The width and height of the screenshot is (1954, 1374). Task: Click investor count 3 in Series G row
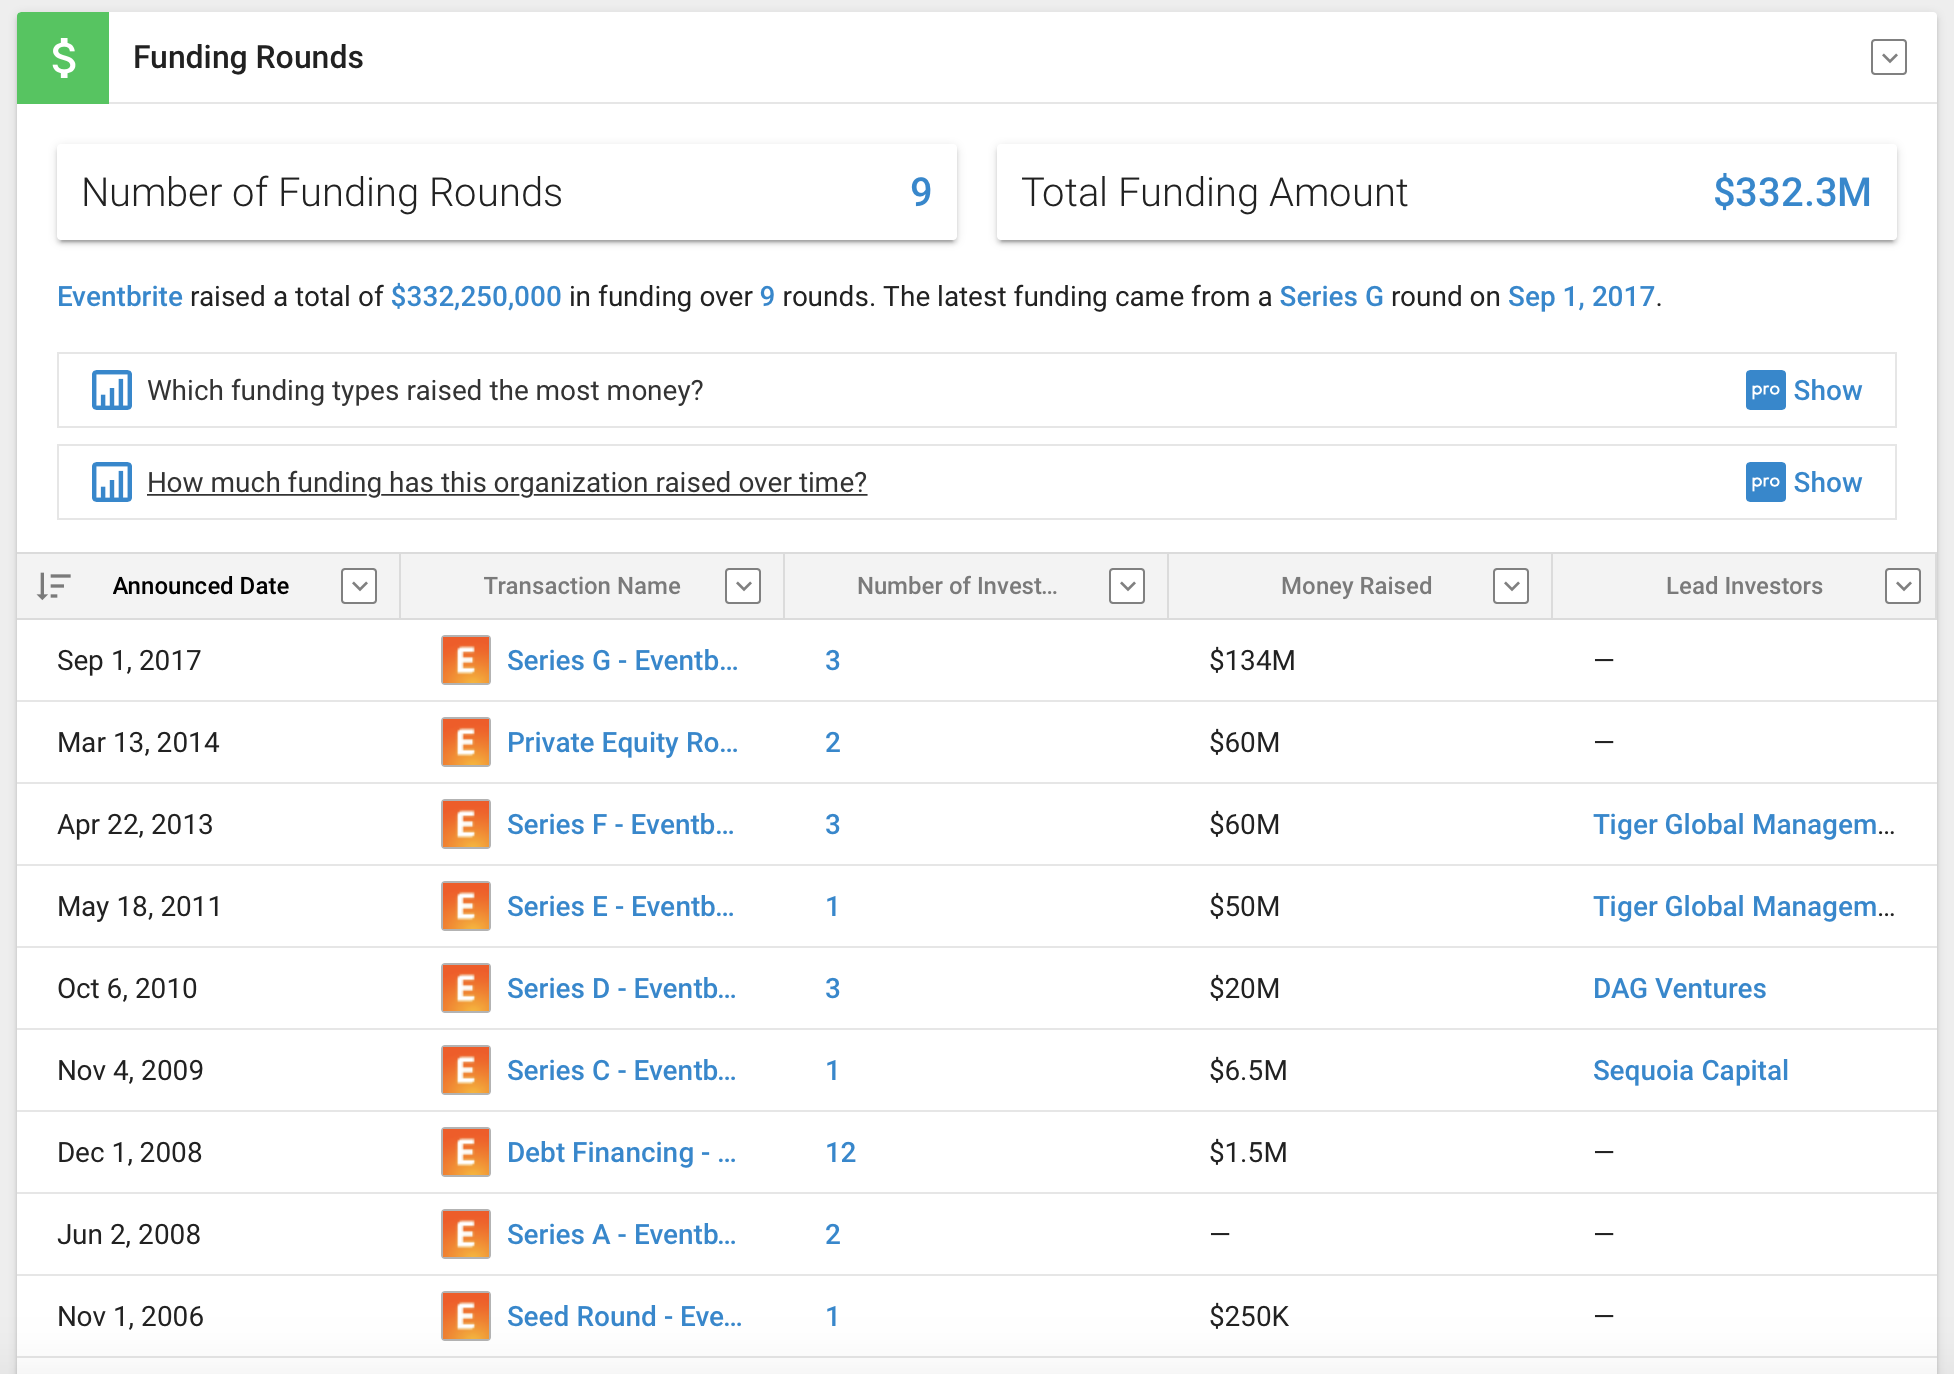tap(832, 660)
